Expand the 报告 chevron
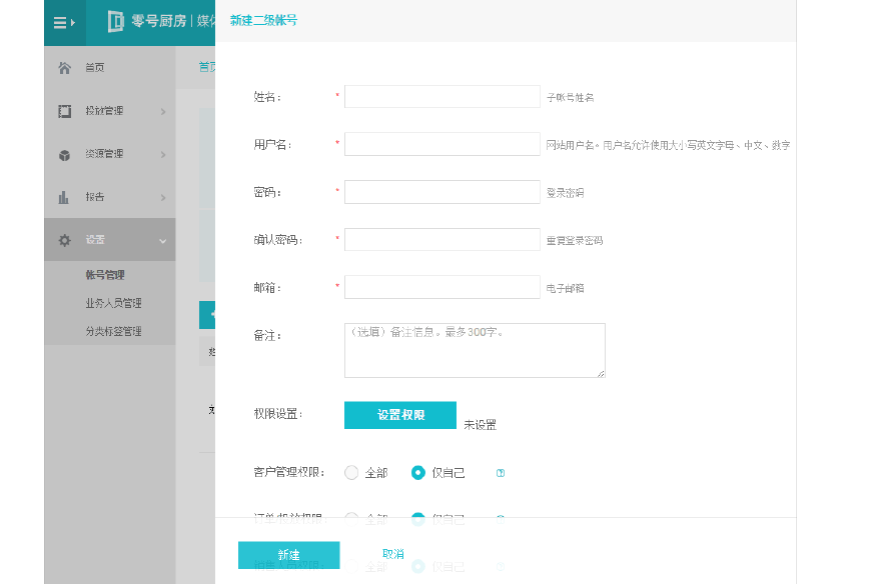The image size is (893, 584). click(x=163, y=198)
